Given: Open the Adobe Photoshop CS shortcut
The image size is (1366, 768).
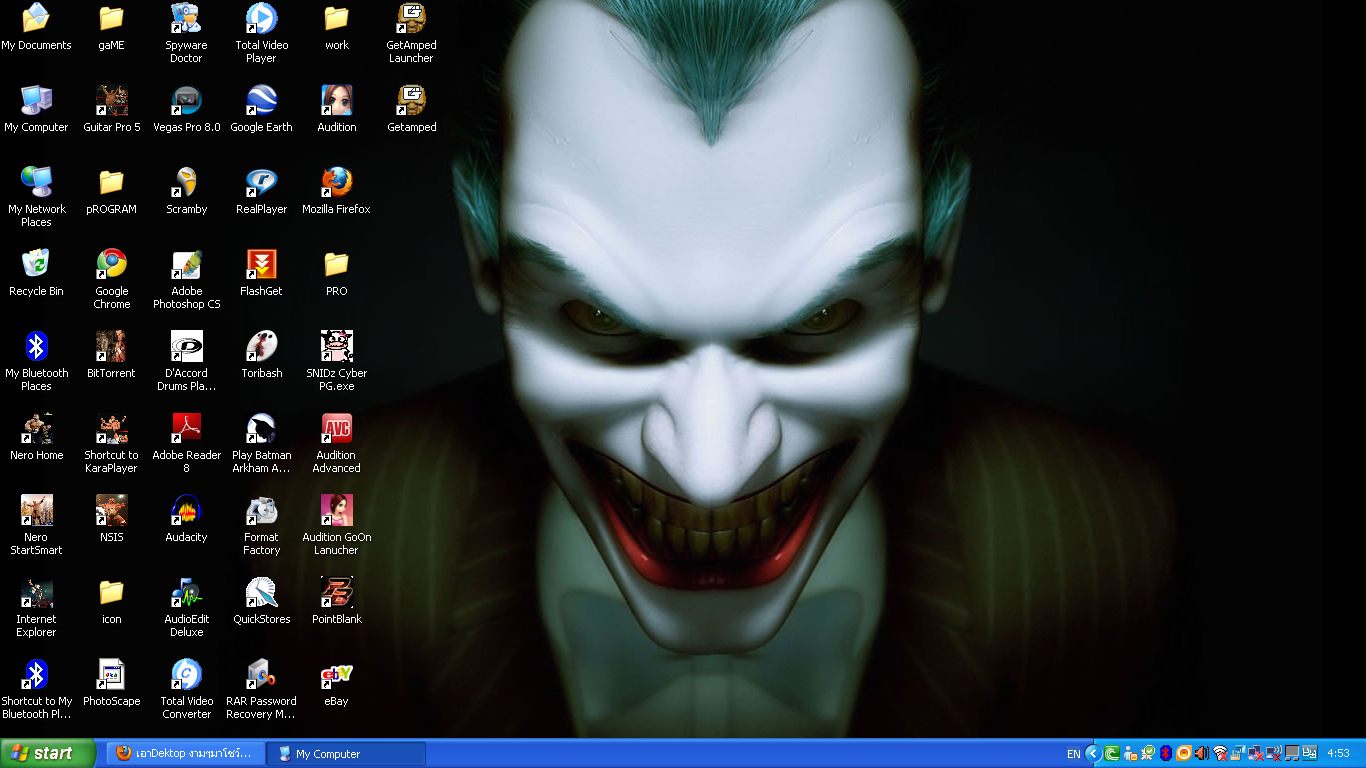Looking at the screenshot, I should [186, 279].
